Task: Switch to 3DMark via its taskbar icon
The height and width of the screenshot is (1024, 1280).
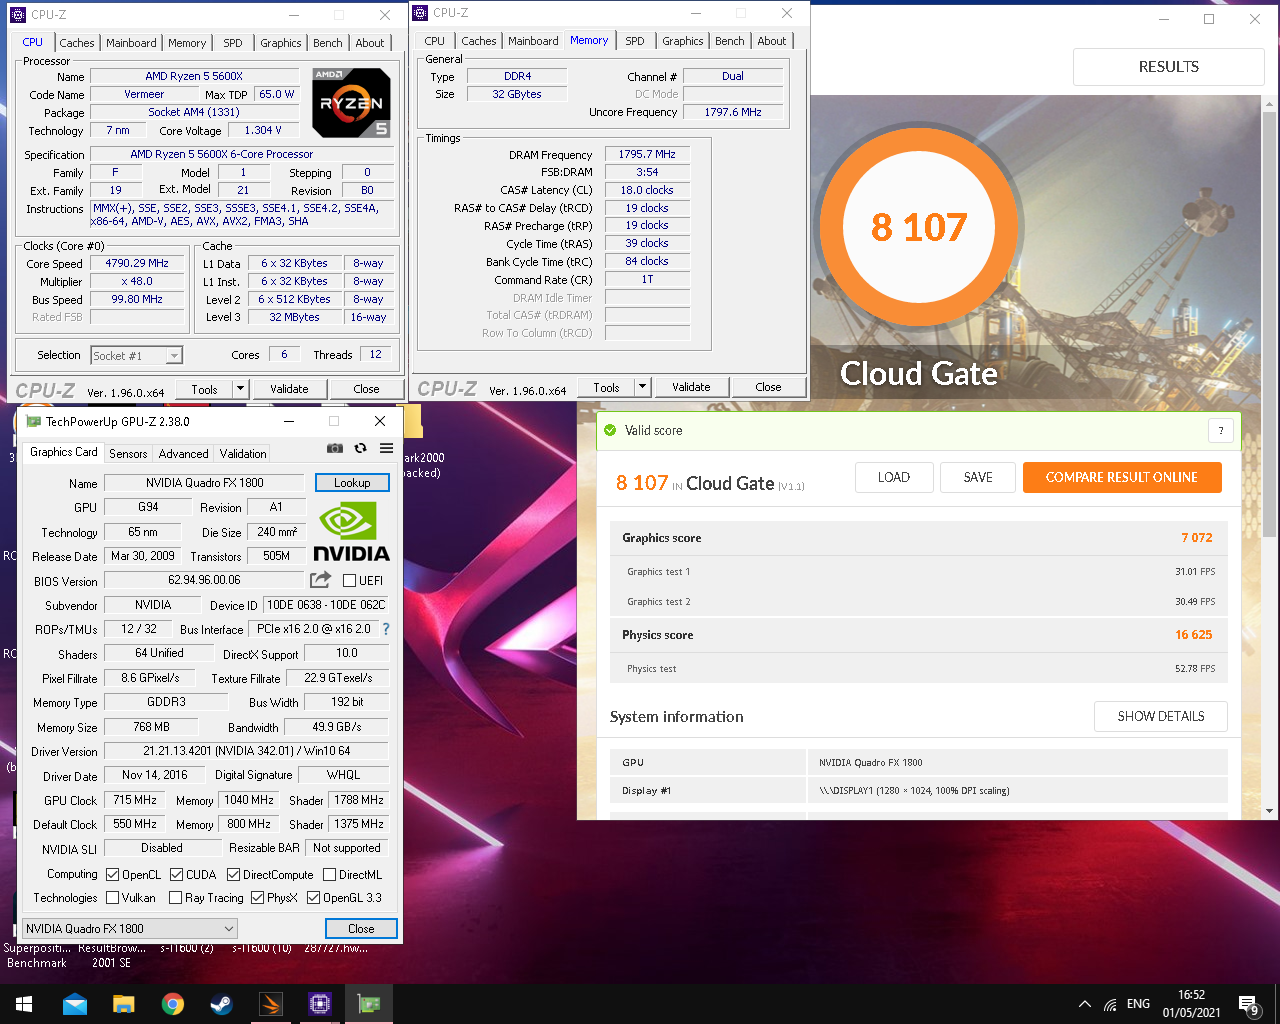Action: click(270, 1004)
